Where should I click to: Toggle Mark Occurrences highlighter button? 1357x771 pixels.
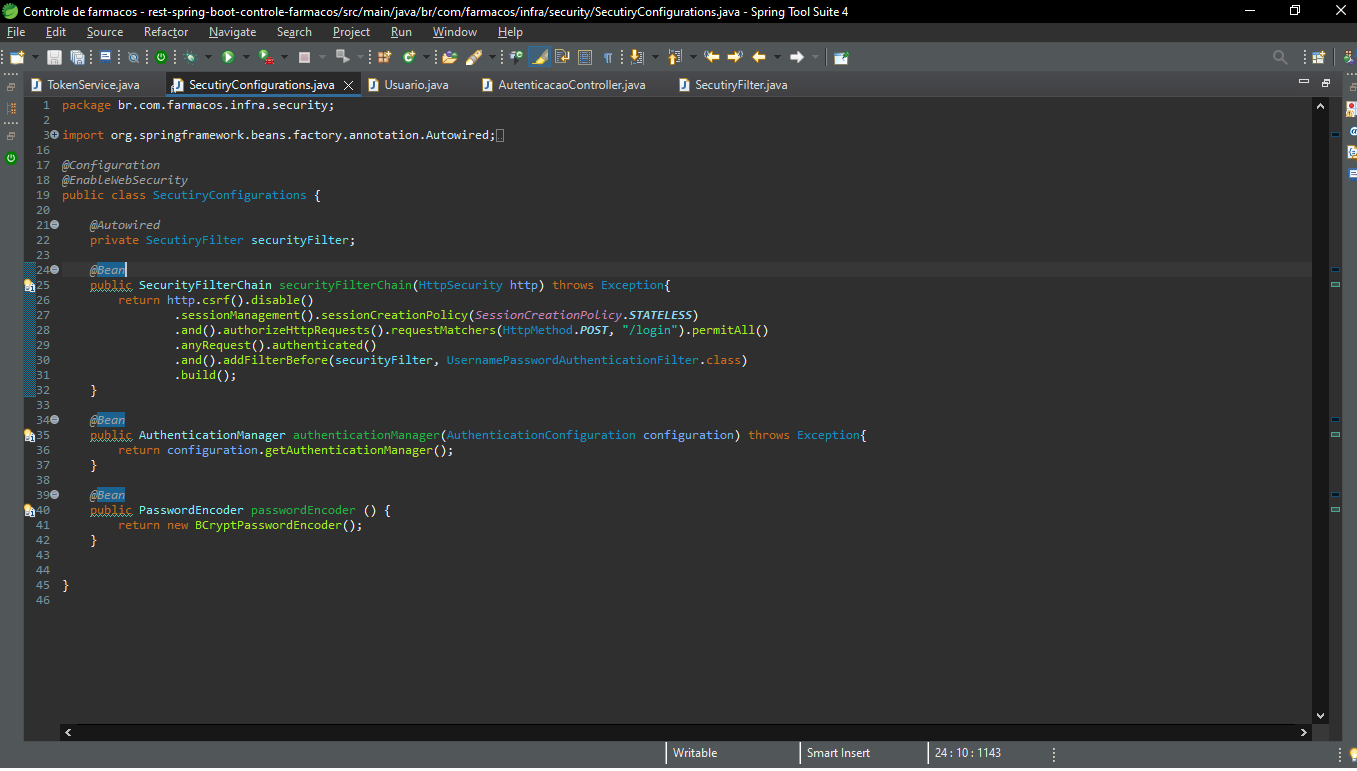[539, 57]
